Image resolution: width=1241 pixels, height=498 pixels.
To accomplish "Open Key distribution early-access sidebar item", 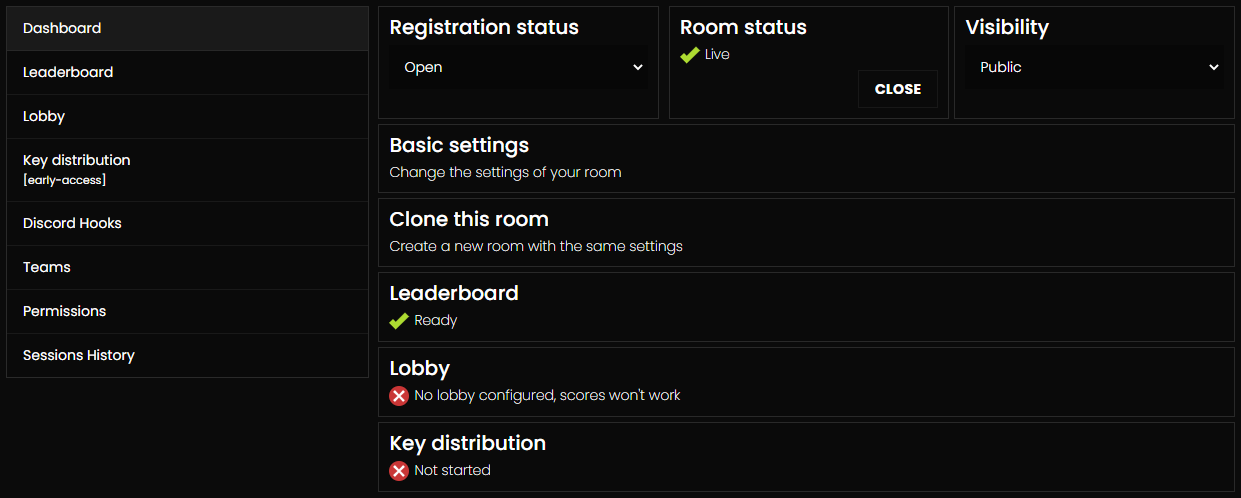I will click(187, 169).
